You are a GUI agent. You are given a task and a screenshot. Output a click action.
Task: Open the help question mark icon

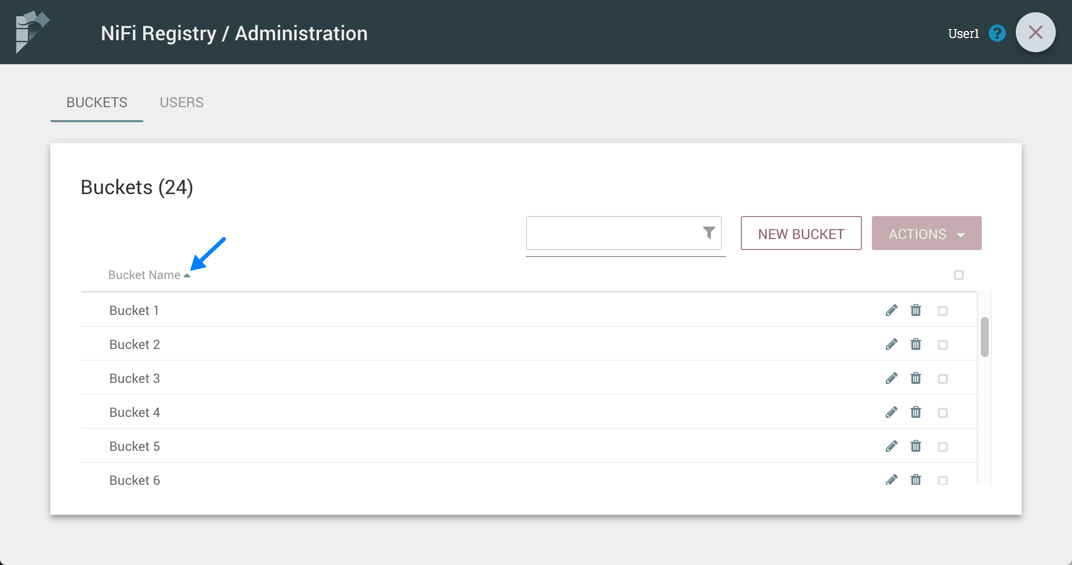click(997, 33)
